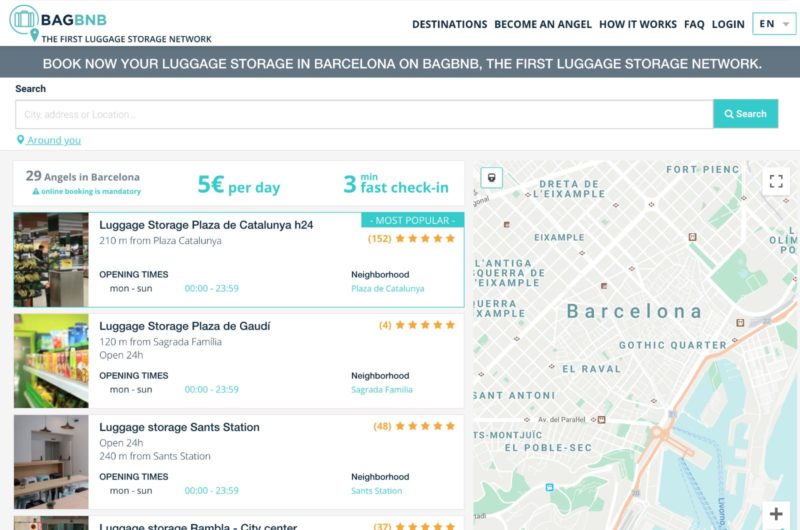This screenshot has width=800, height=530.
Task: Open Luggage storage Rambla - City center listing
Action: [x=198, y=526]
